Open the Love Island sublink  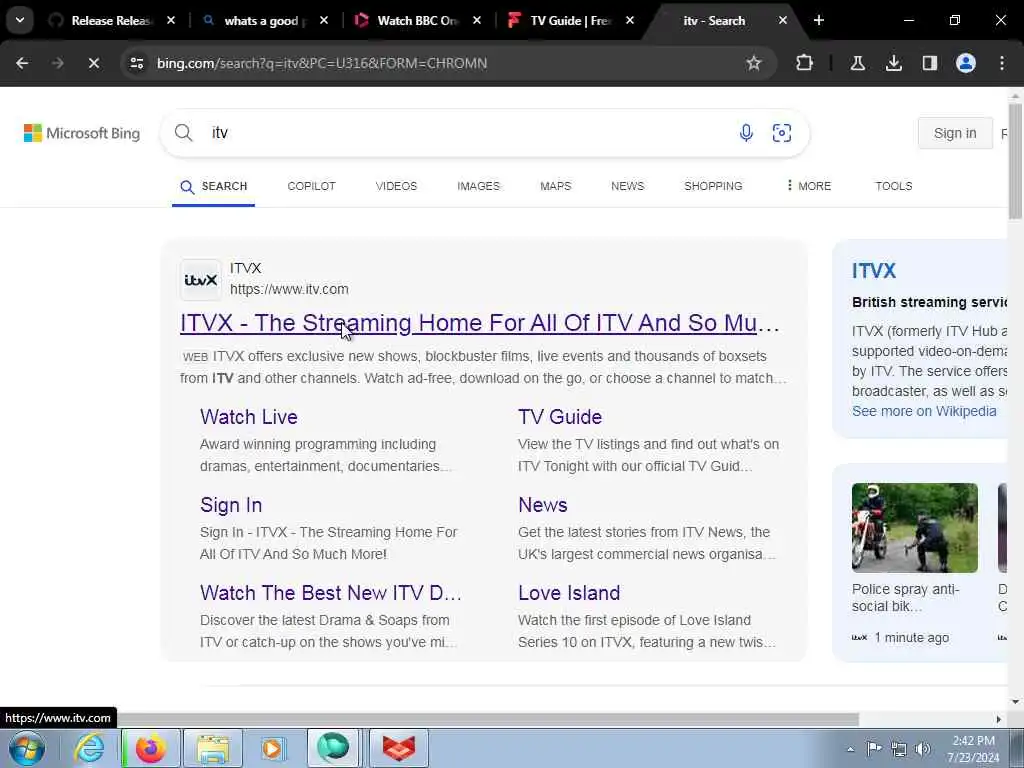(569, 594)
